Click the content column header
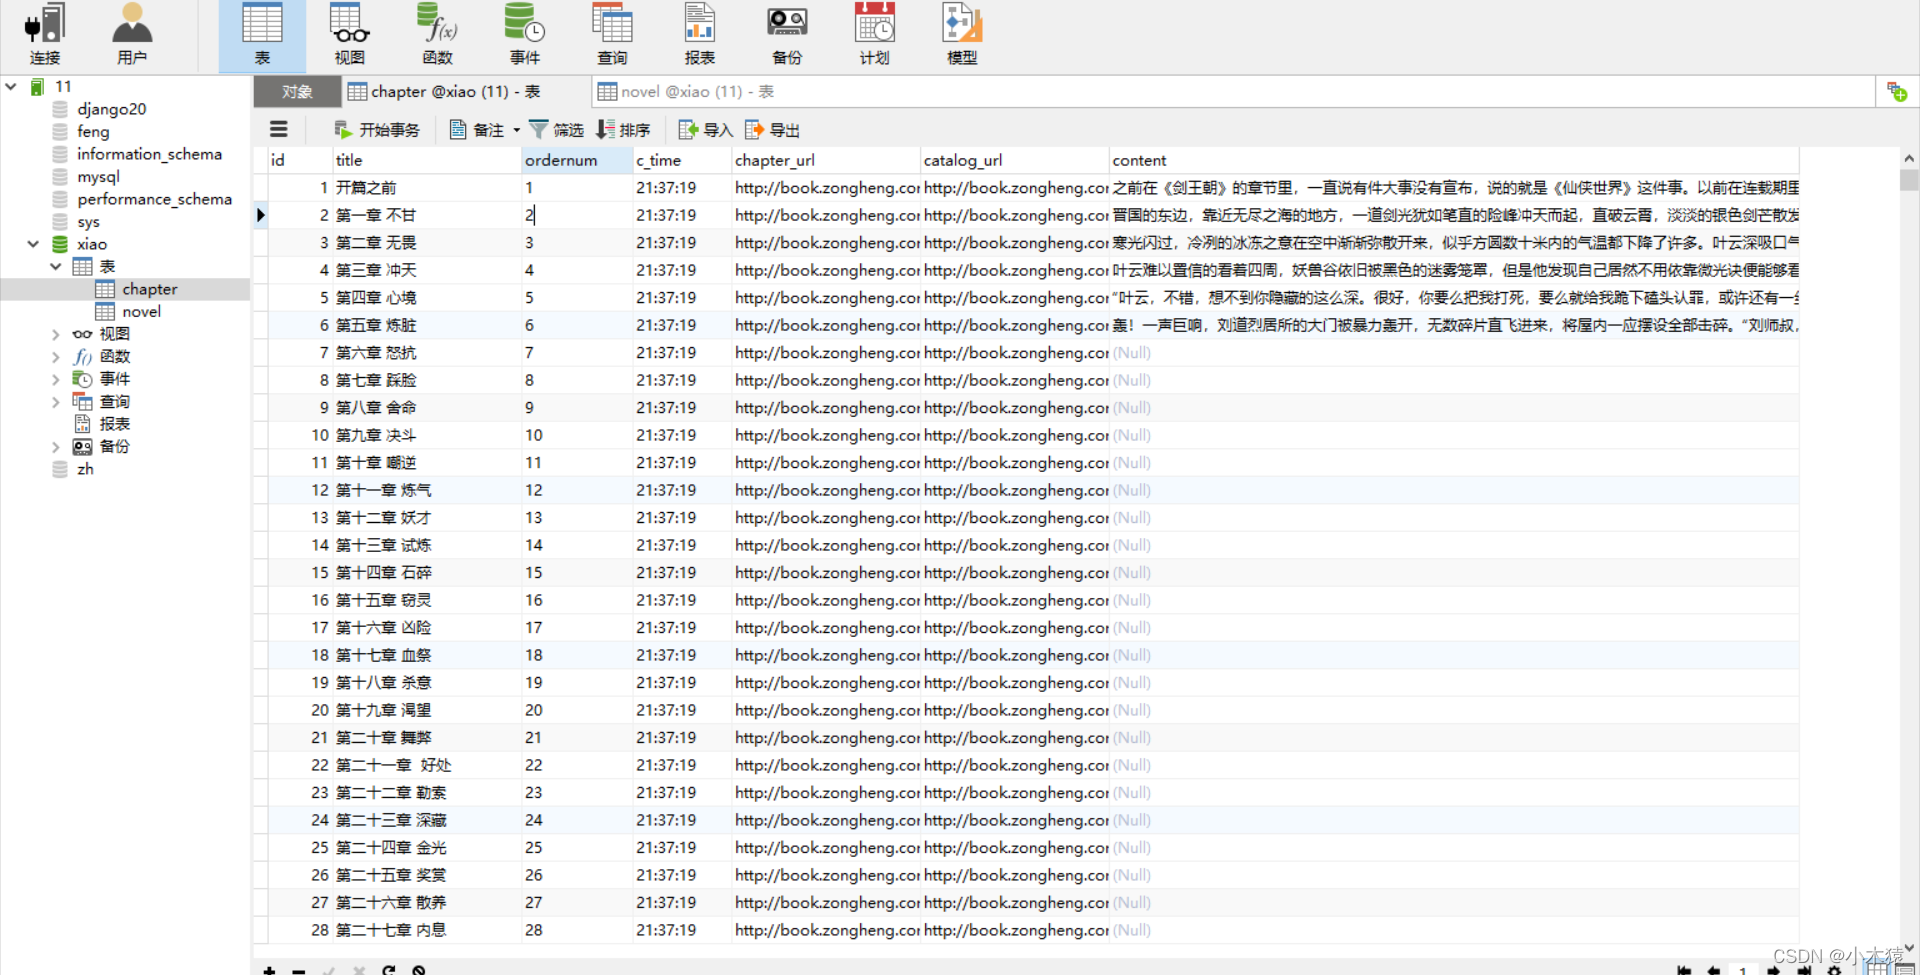This screenshot has height=975, width=1920. [x=1455, y=160]
